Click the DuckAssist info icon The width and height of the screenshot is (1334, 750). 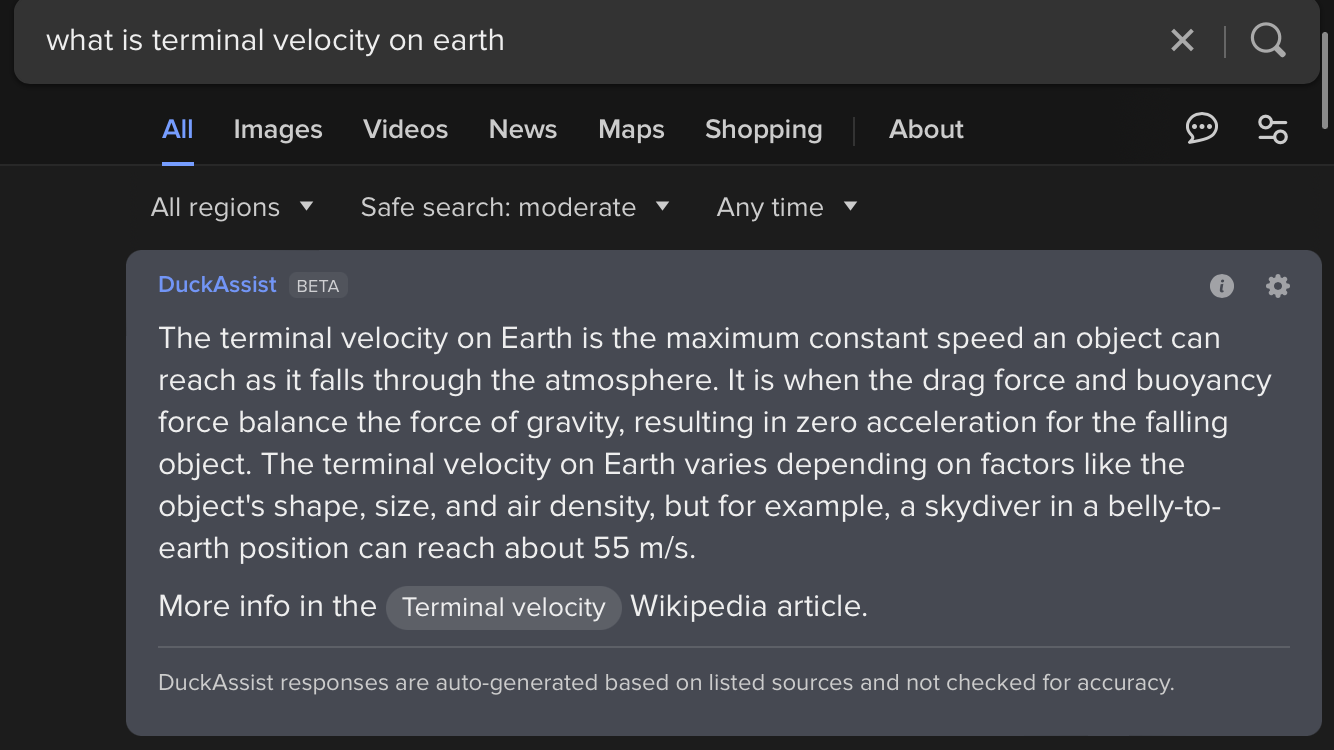[1222, 286]
